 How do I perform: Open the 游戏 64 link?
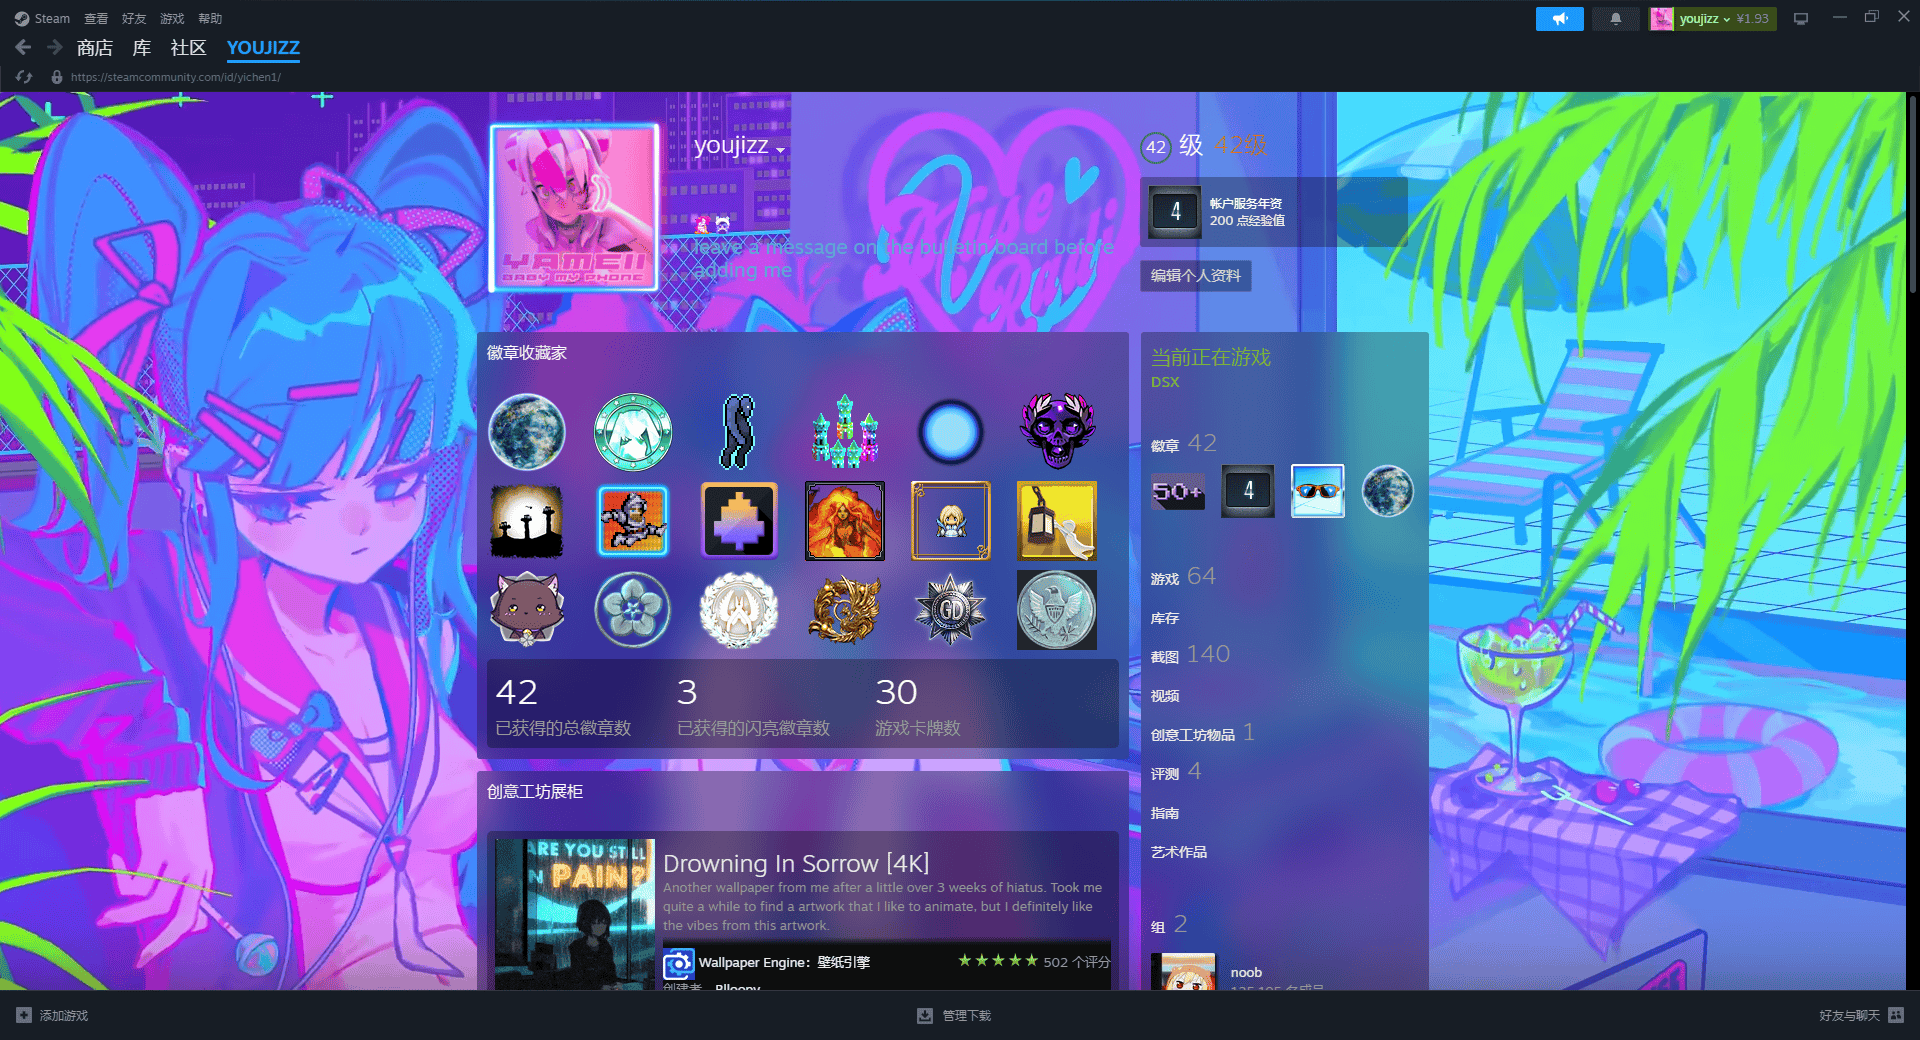click(1183, 577)
